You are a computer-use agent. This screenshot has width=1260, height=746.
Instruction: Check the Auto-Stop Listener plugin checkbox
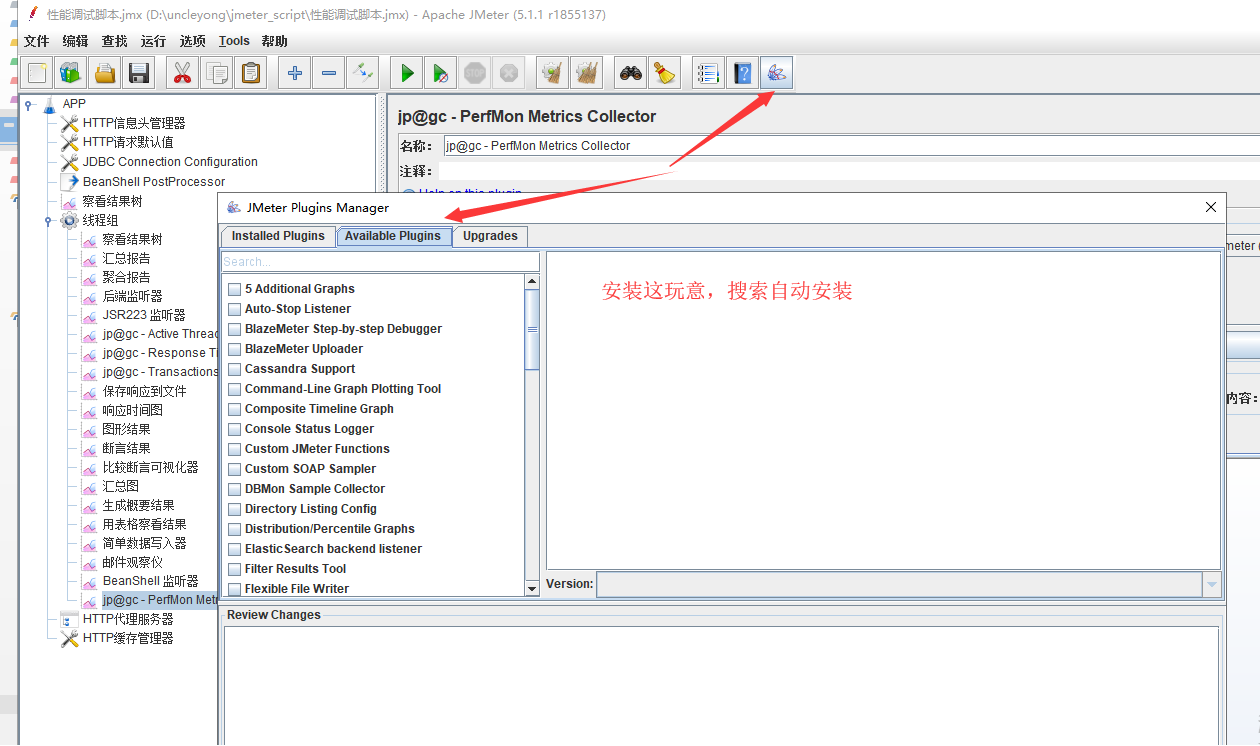point(234,308)
